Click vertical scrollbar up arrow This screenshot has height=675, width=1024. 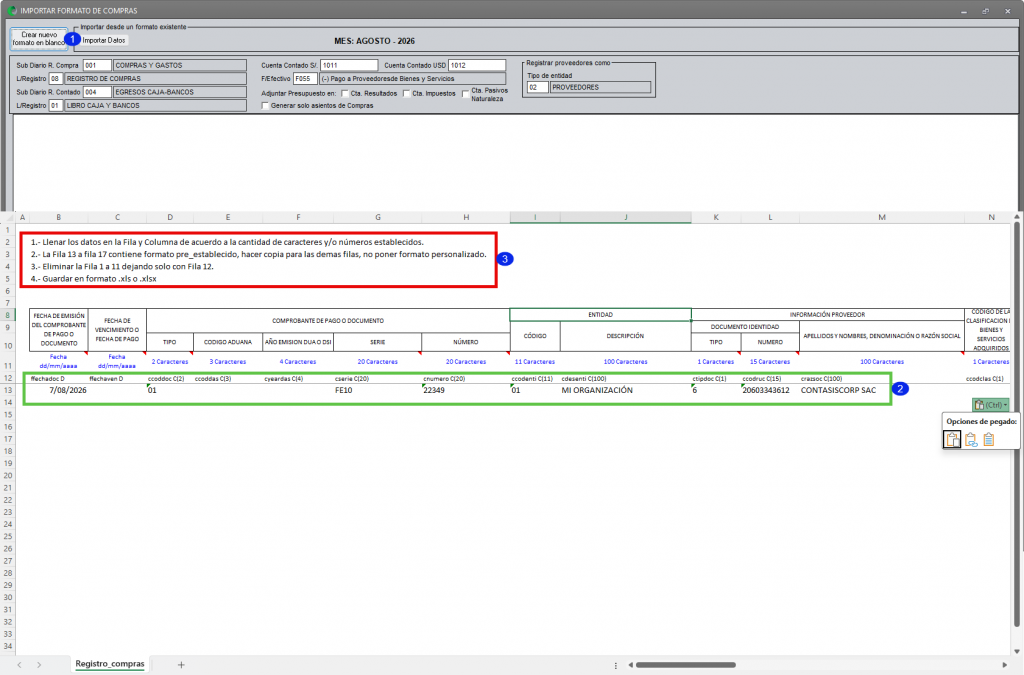pos(1017,217)
